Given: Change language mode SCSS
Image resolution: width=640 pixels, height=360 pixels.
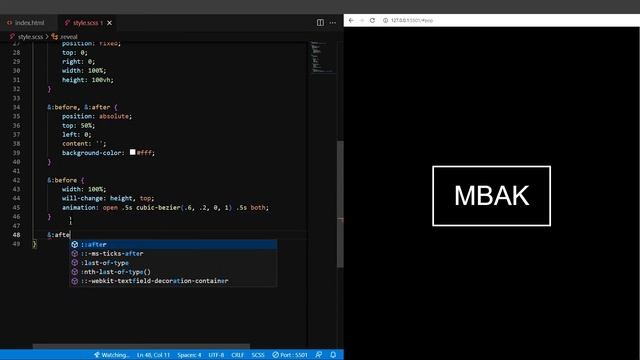Looking at the screenshot, I should (x=258, y=355).
